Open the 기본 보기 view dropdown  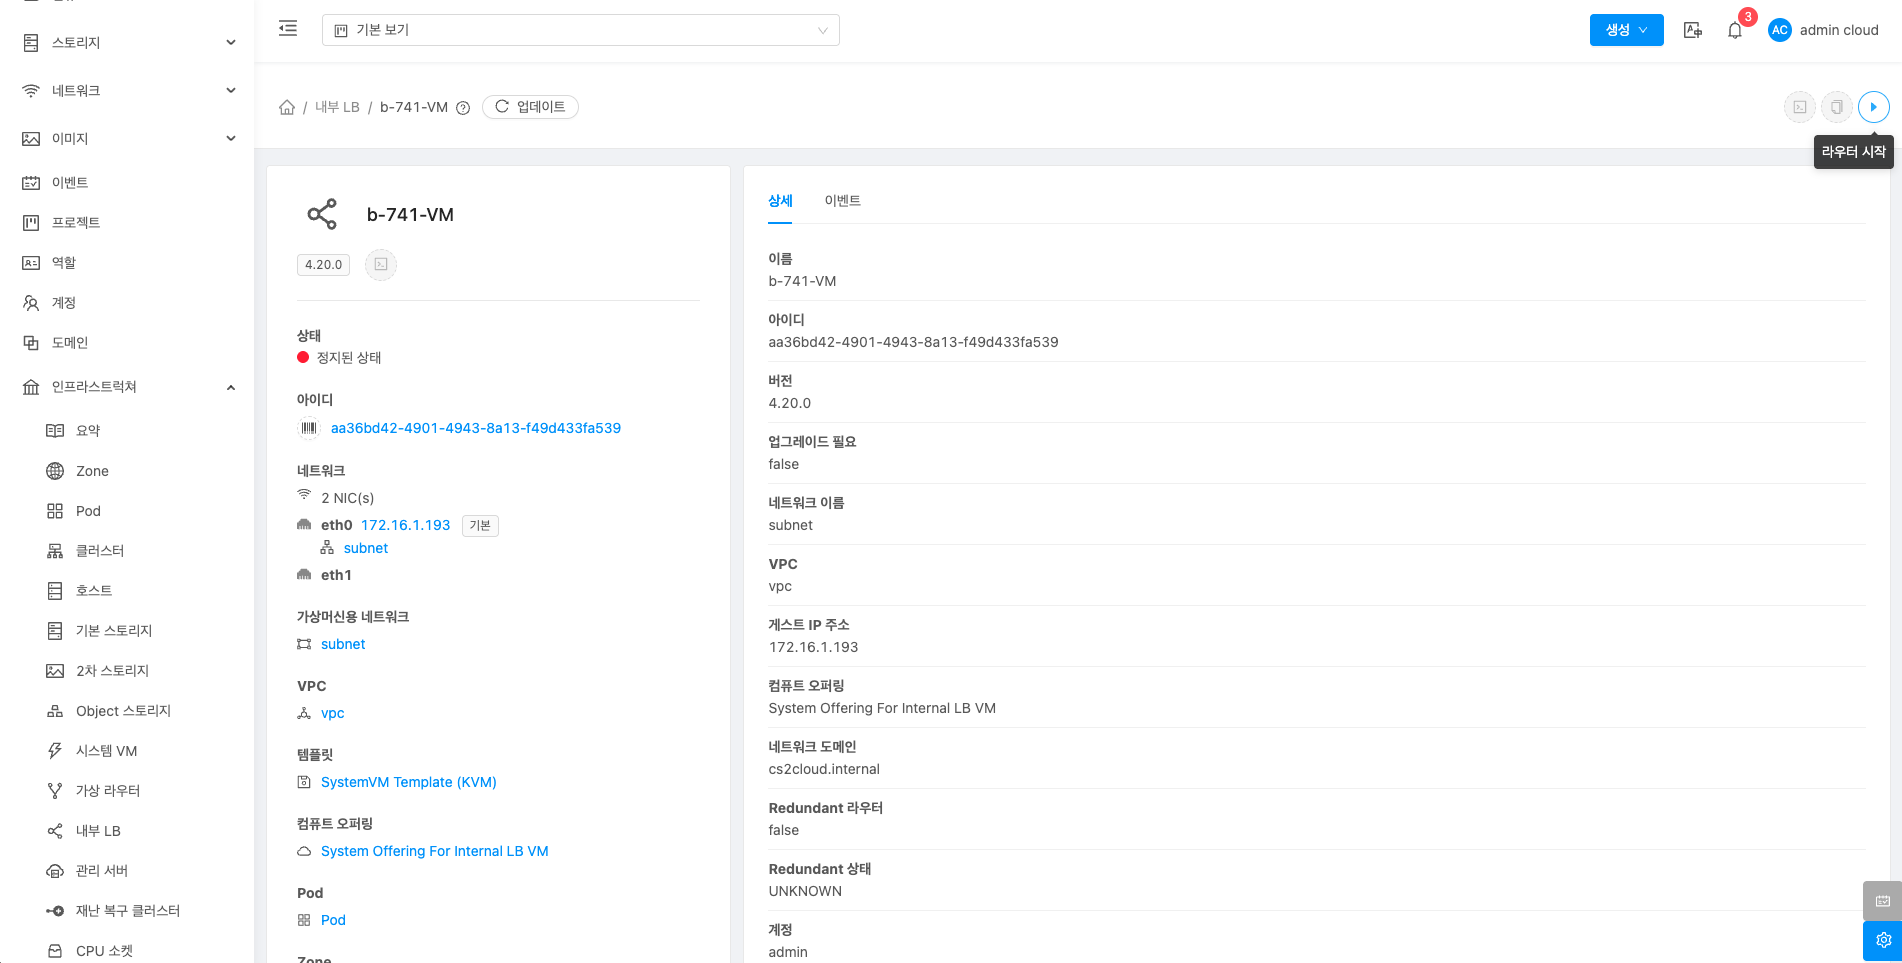(x=580, y=30)
